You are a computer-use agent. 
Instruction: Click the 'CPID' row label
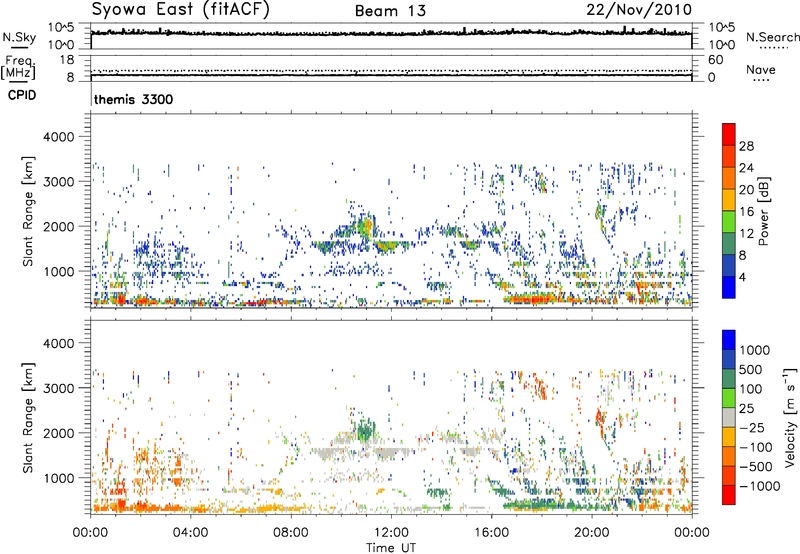coord(22,95)
